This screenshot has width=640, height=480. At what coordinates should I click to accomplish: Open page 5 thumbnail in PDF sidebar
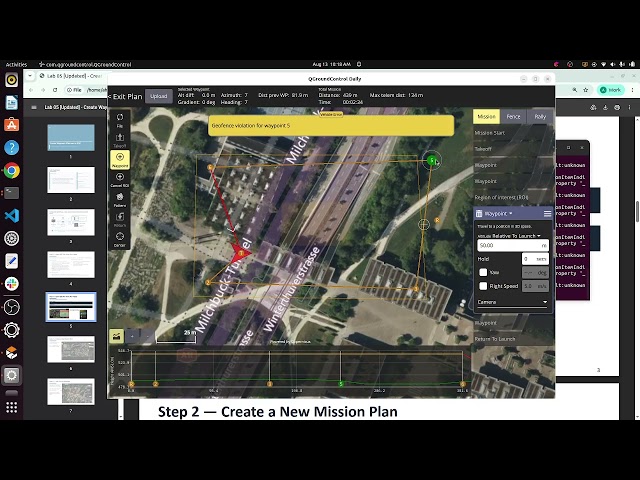(71, 307)
